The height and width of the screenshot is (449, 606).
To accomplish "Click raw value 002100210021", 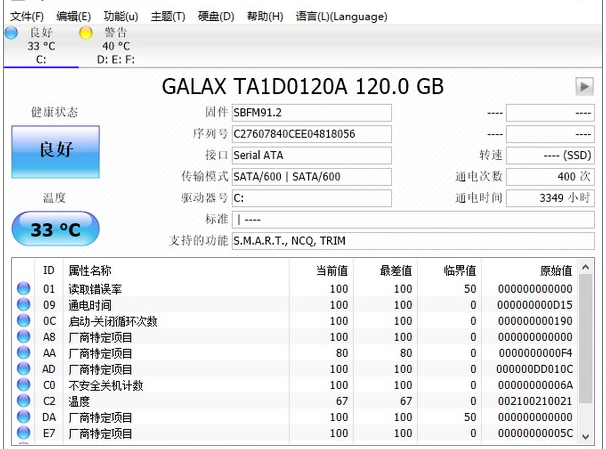I will [x=535, y=401].
